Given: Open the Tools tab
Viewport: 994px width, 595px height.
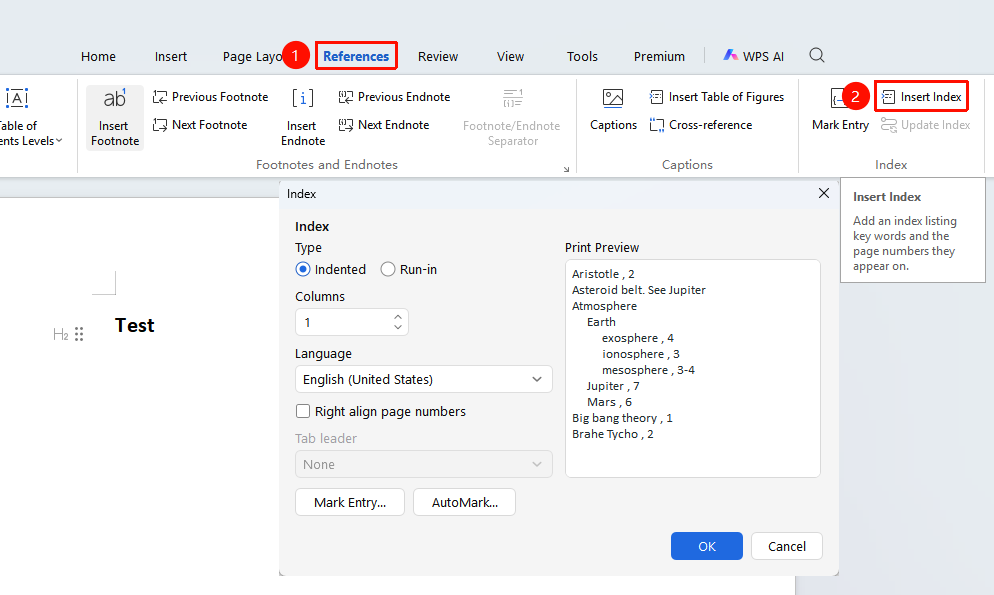Looking at the screenshot, I should click(x=582, y=56).
